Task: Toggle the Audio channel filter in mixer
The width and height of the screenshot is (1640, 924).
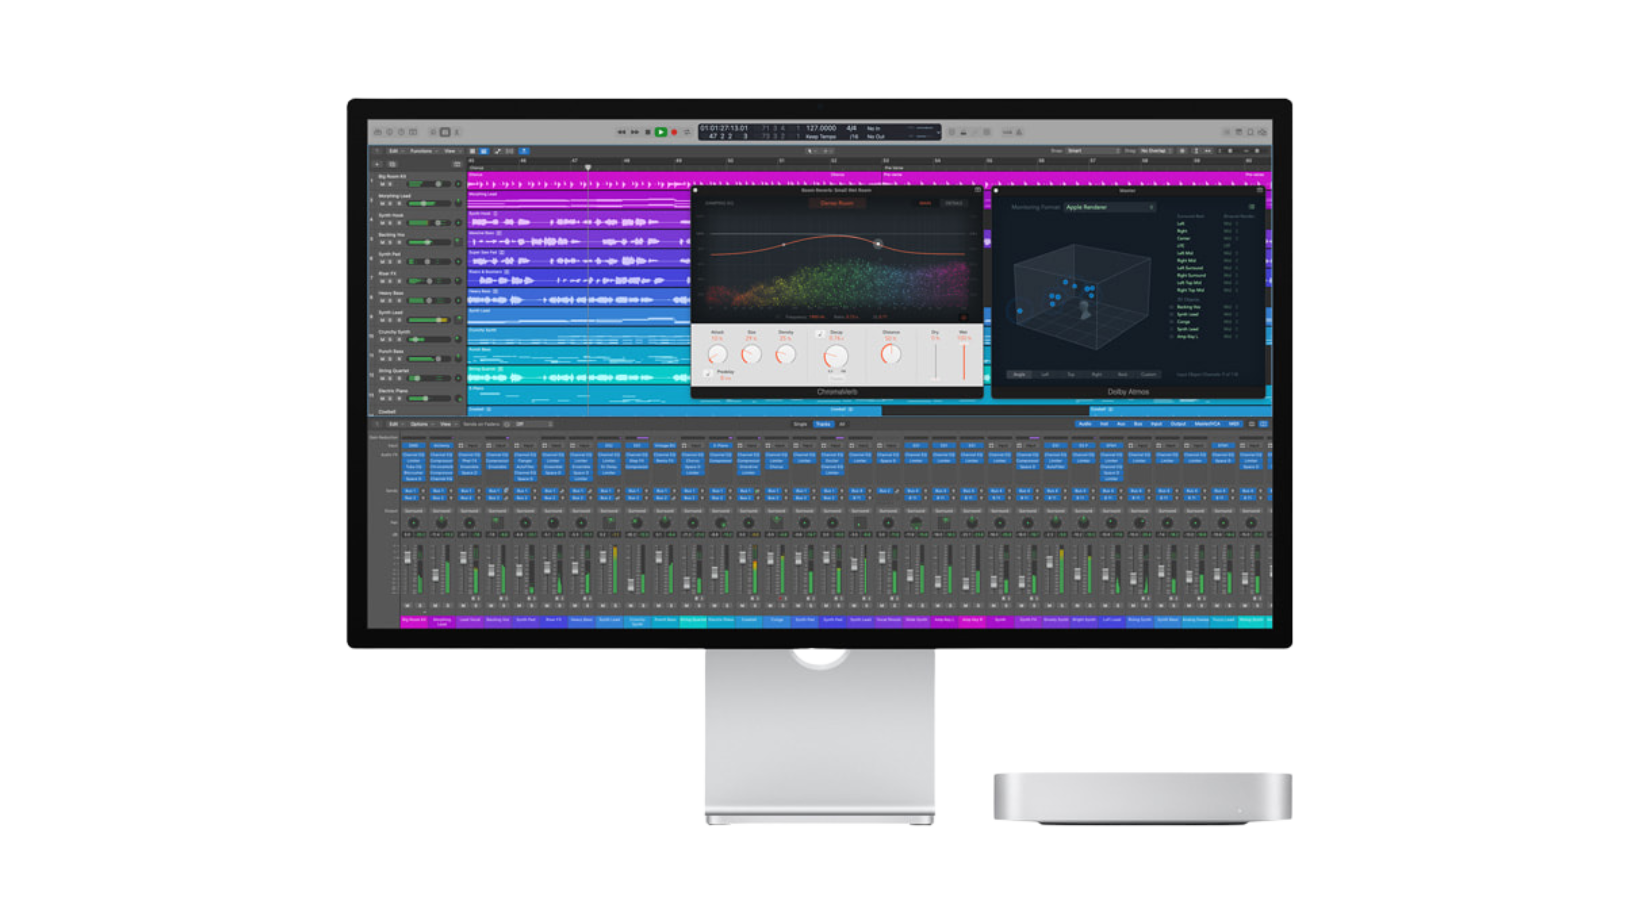Action: (x=1085, y=424)
